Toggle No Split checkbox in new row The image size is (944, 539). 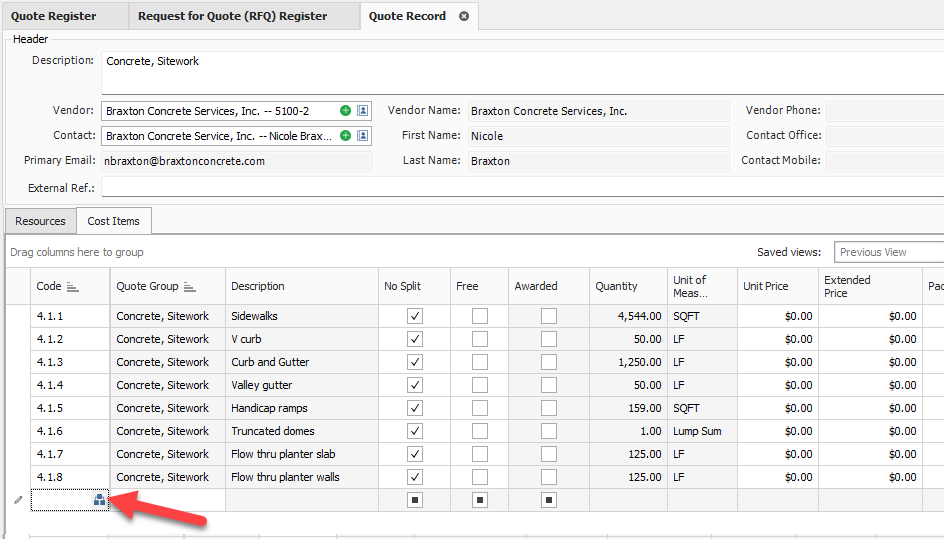click(415, 500)
